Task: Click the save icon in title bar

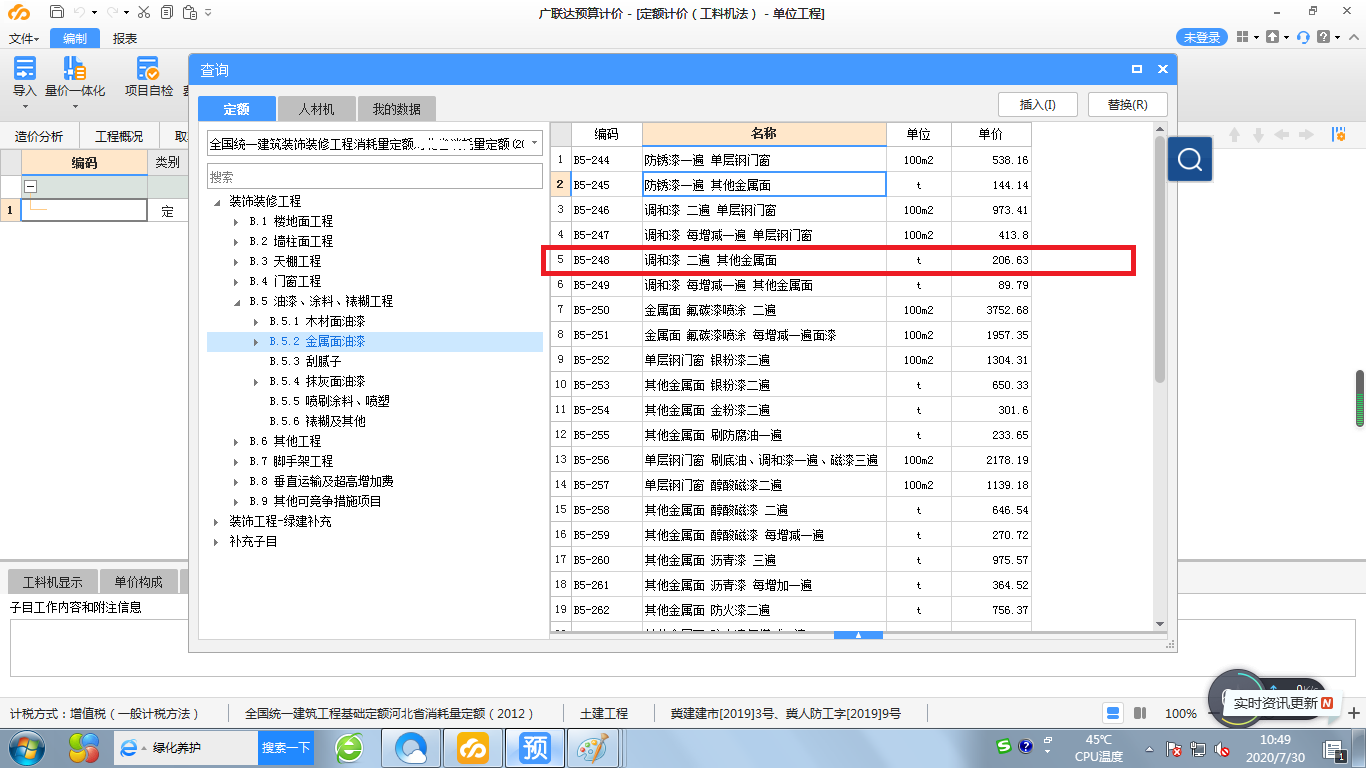Action: [56, 12]
